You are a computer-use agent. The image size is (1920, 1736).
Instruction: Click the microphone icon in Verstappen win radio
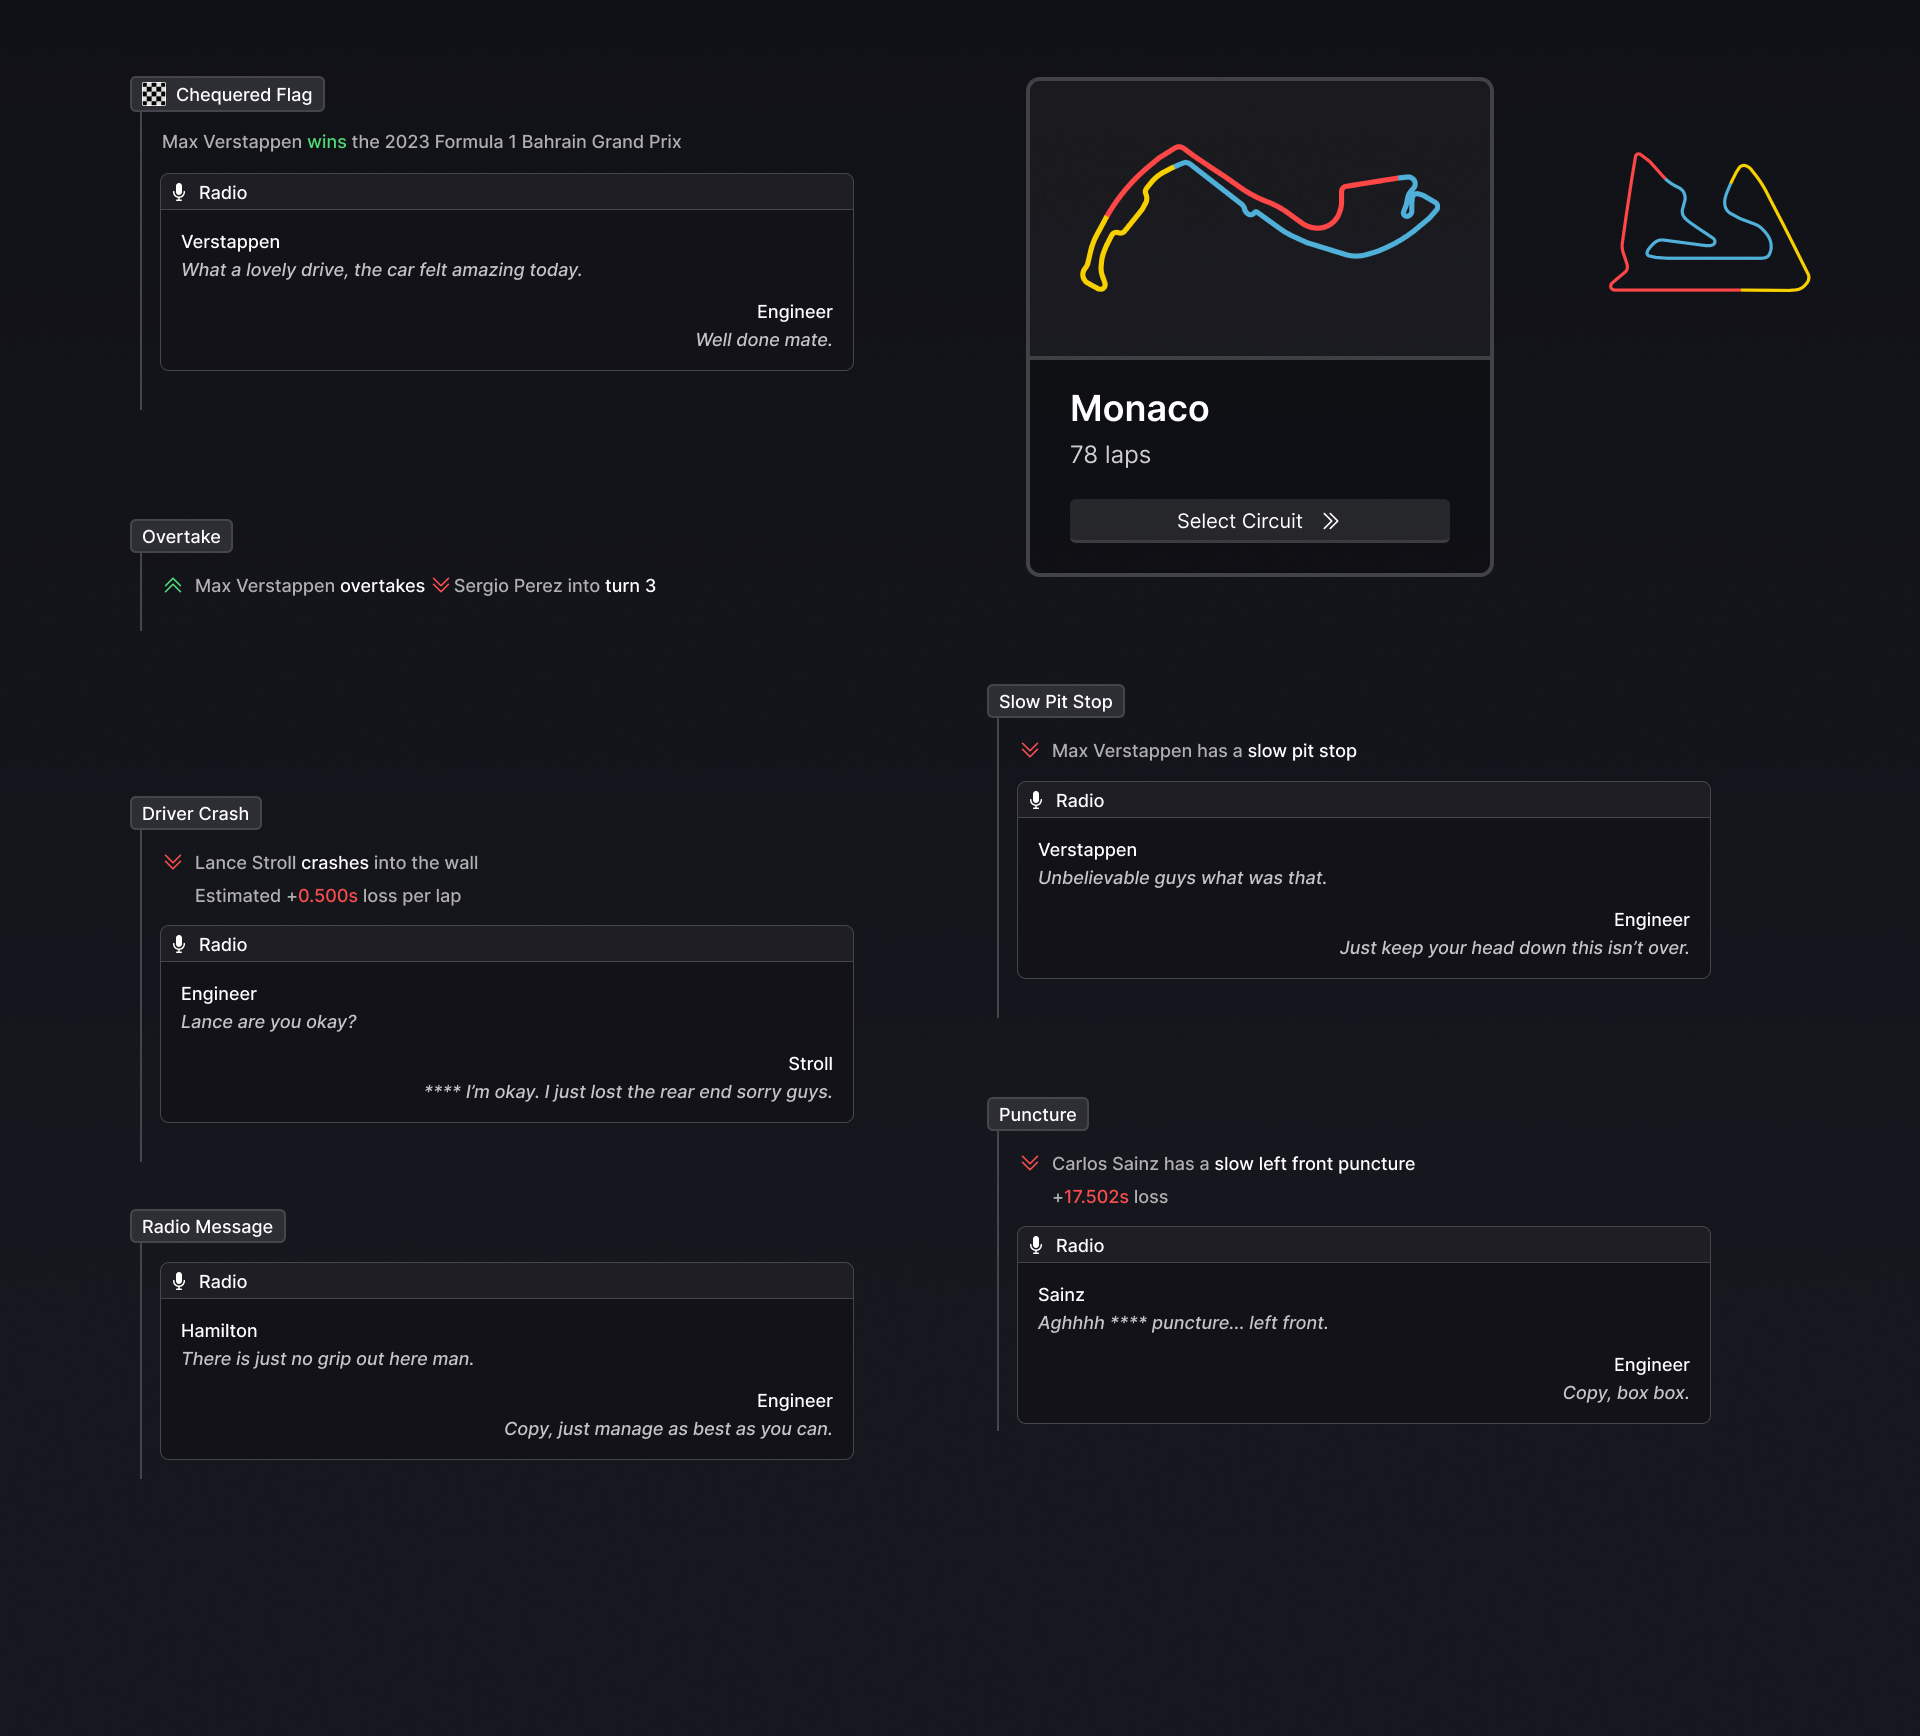[179, 192]
